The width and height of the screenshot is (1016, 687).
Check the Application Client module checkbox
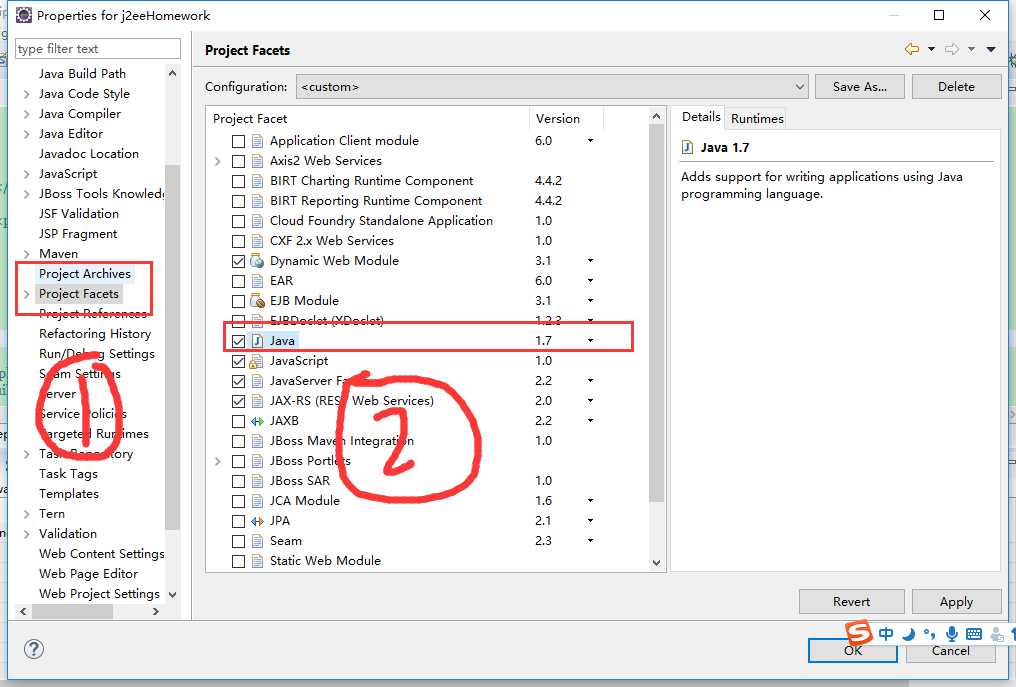tap(238, 141)
